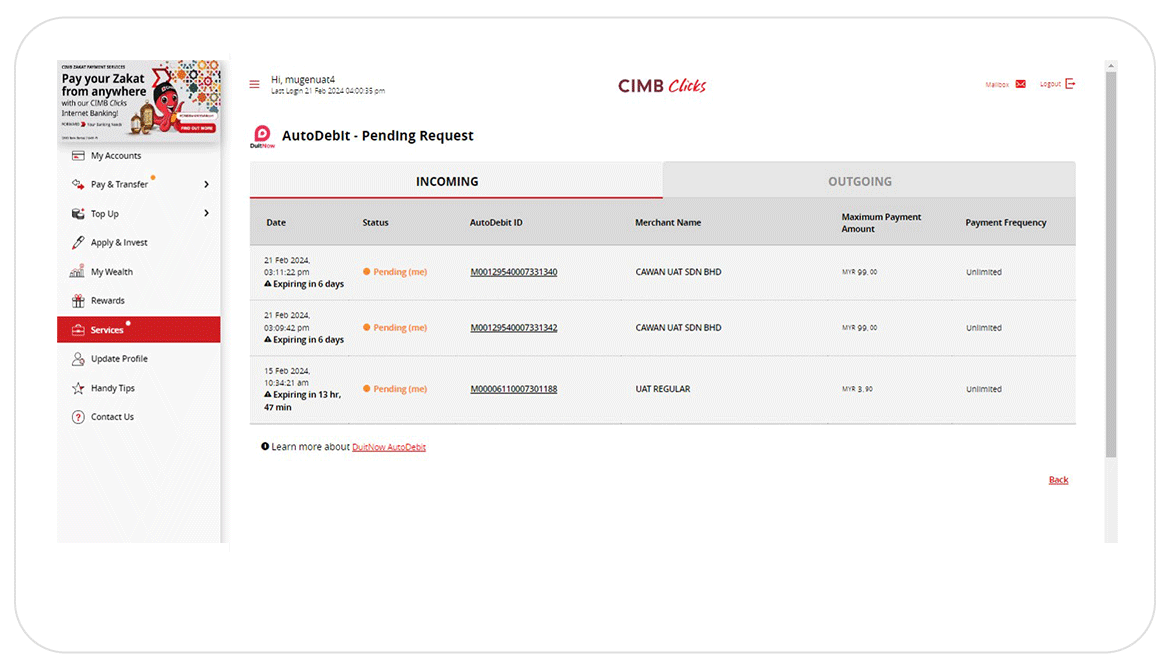Click the Contact Us question mark icon
This screenshot has height=670, width=1170.
78,417
